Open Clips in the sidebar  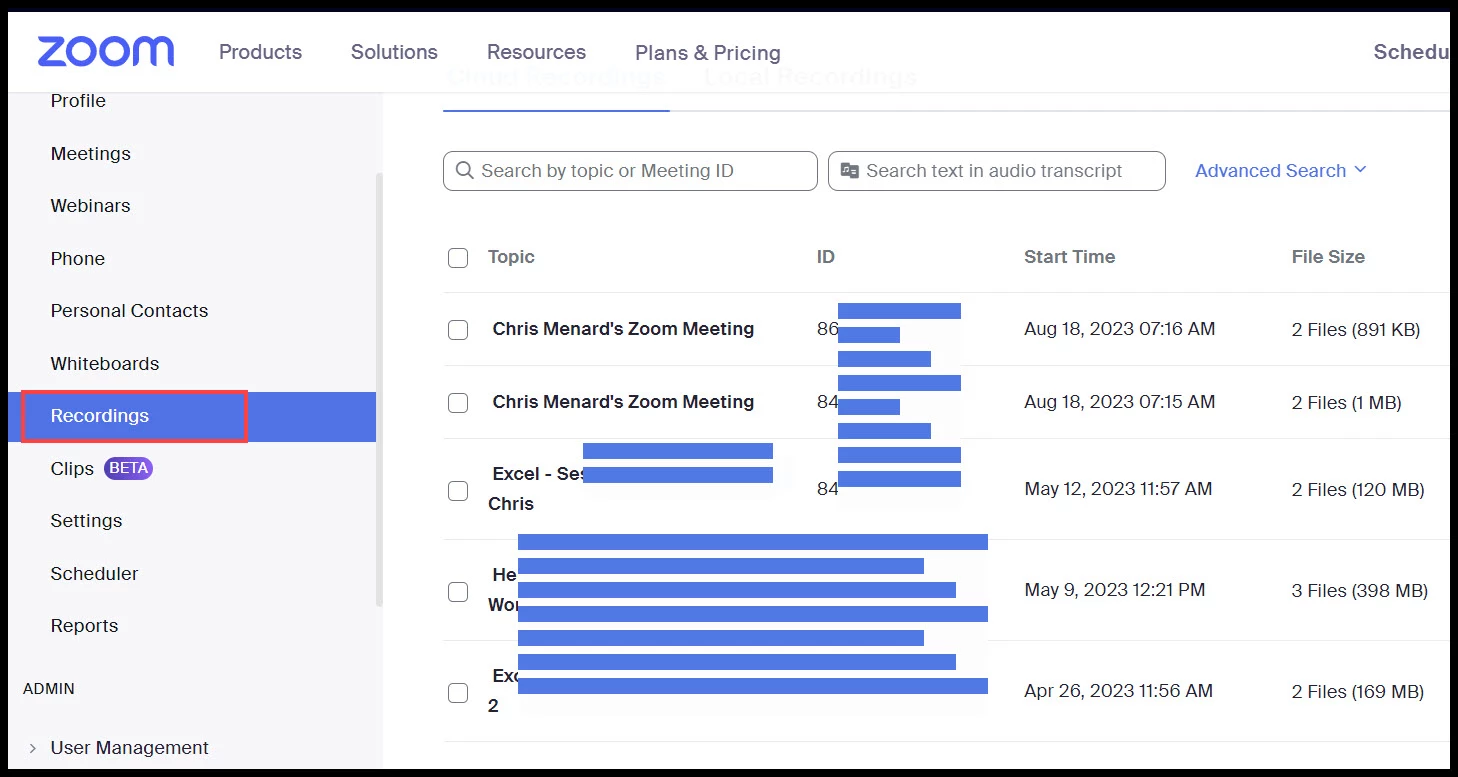(72, 469)
